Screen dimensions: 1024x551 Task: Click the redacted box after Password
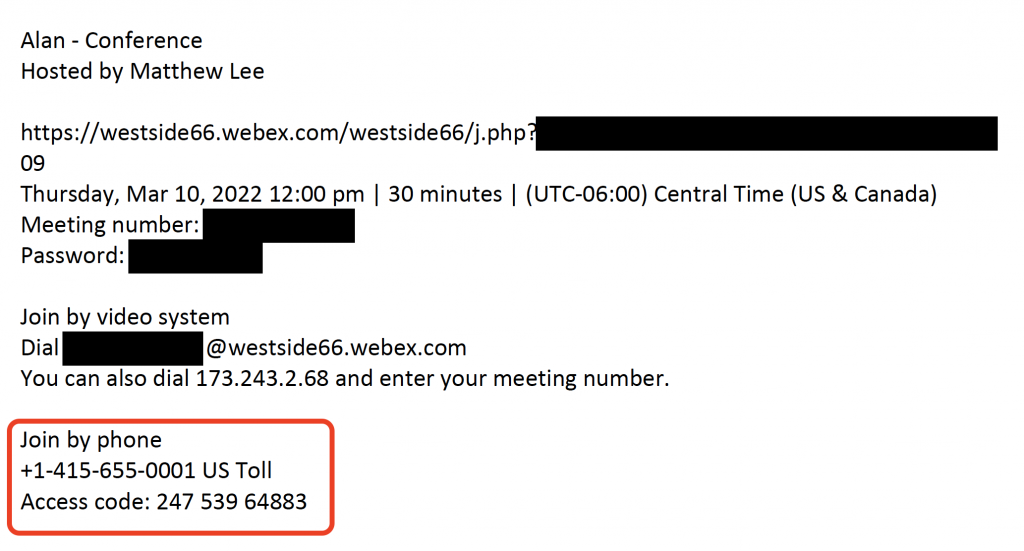pos(195,257)
